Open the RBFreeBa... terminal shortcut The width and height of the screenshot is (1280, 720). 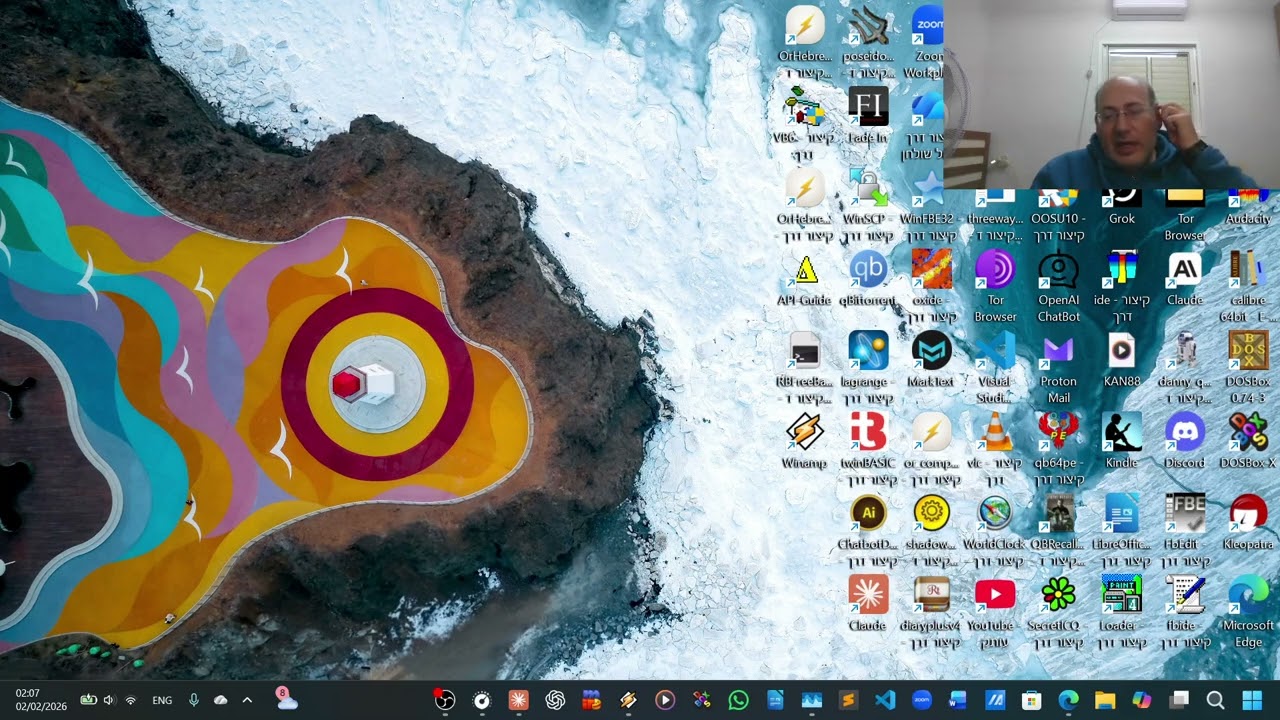pyautogui.click(x=805, y=351)
